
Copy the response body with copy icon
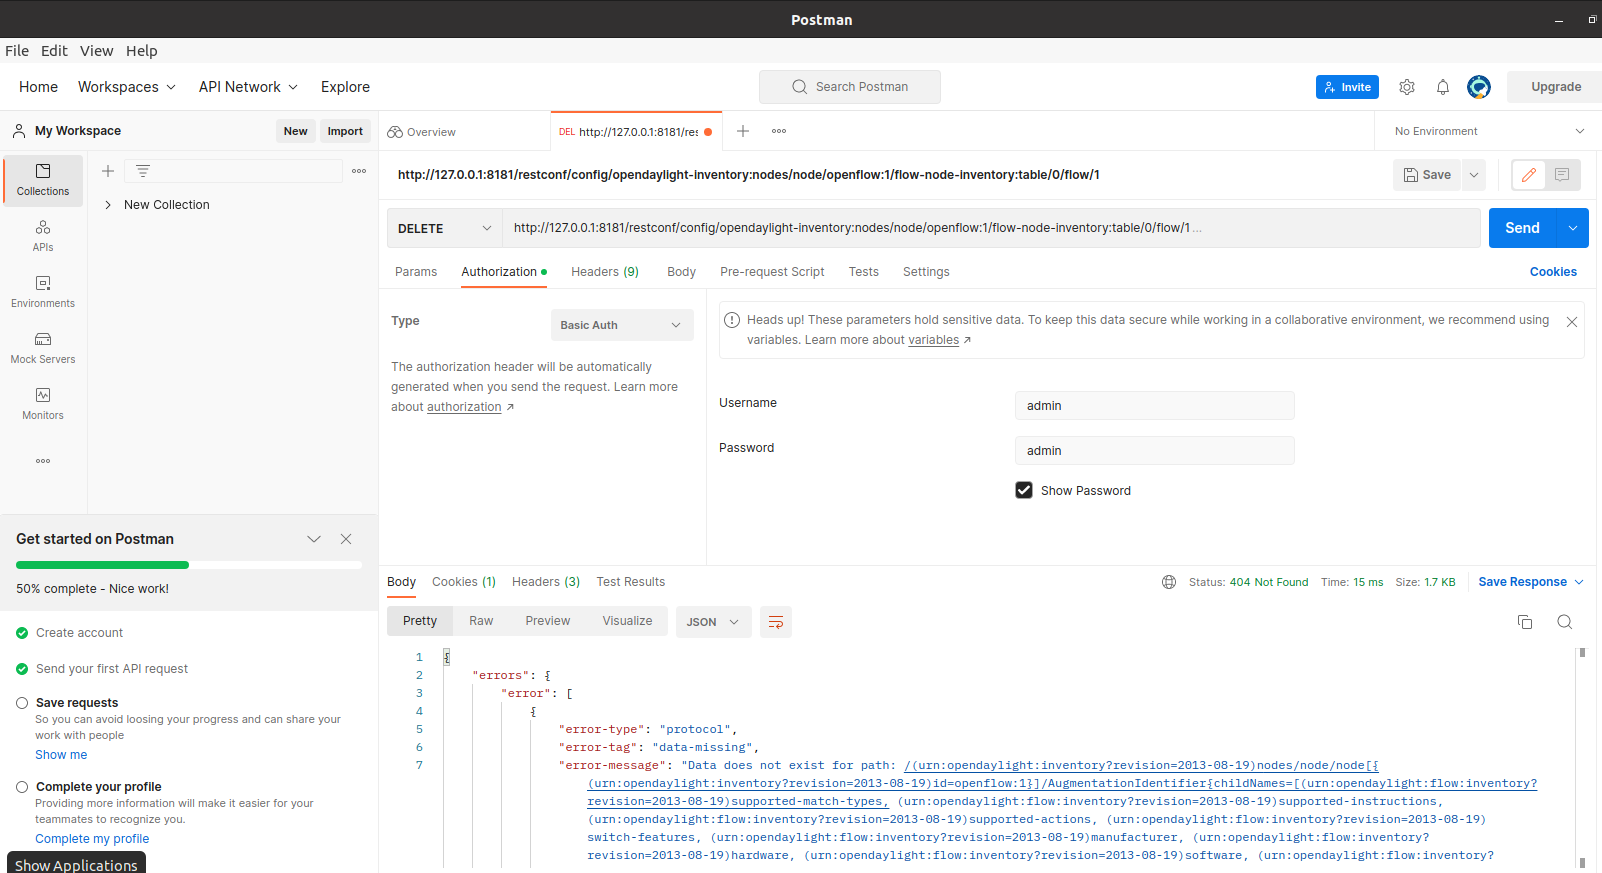coord(1525,622)
